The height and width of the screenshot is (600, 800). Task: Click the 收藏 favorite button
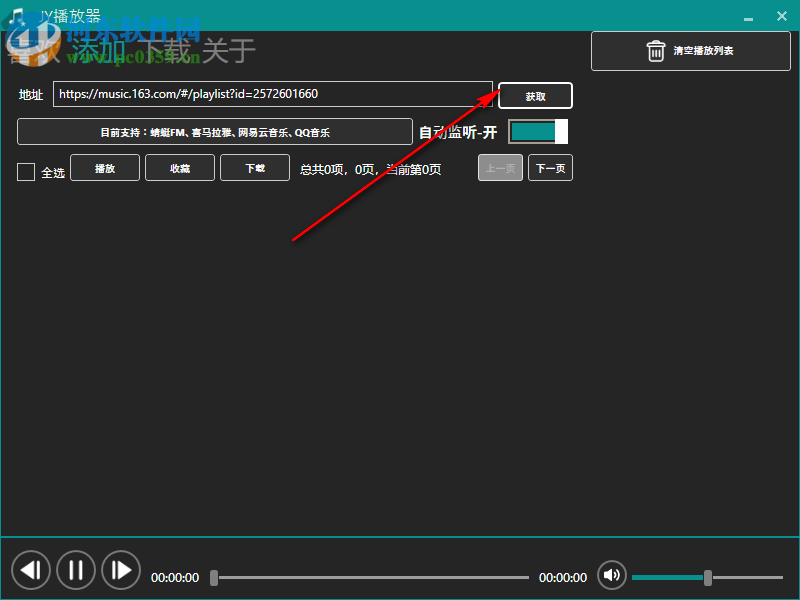click(x=179, y=168)
